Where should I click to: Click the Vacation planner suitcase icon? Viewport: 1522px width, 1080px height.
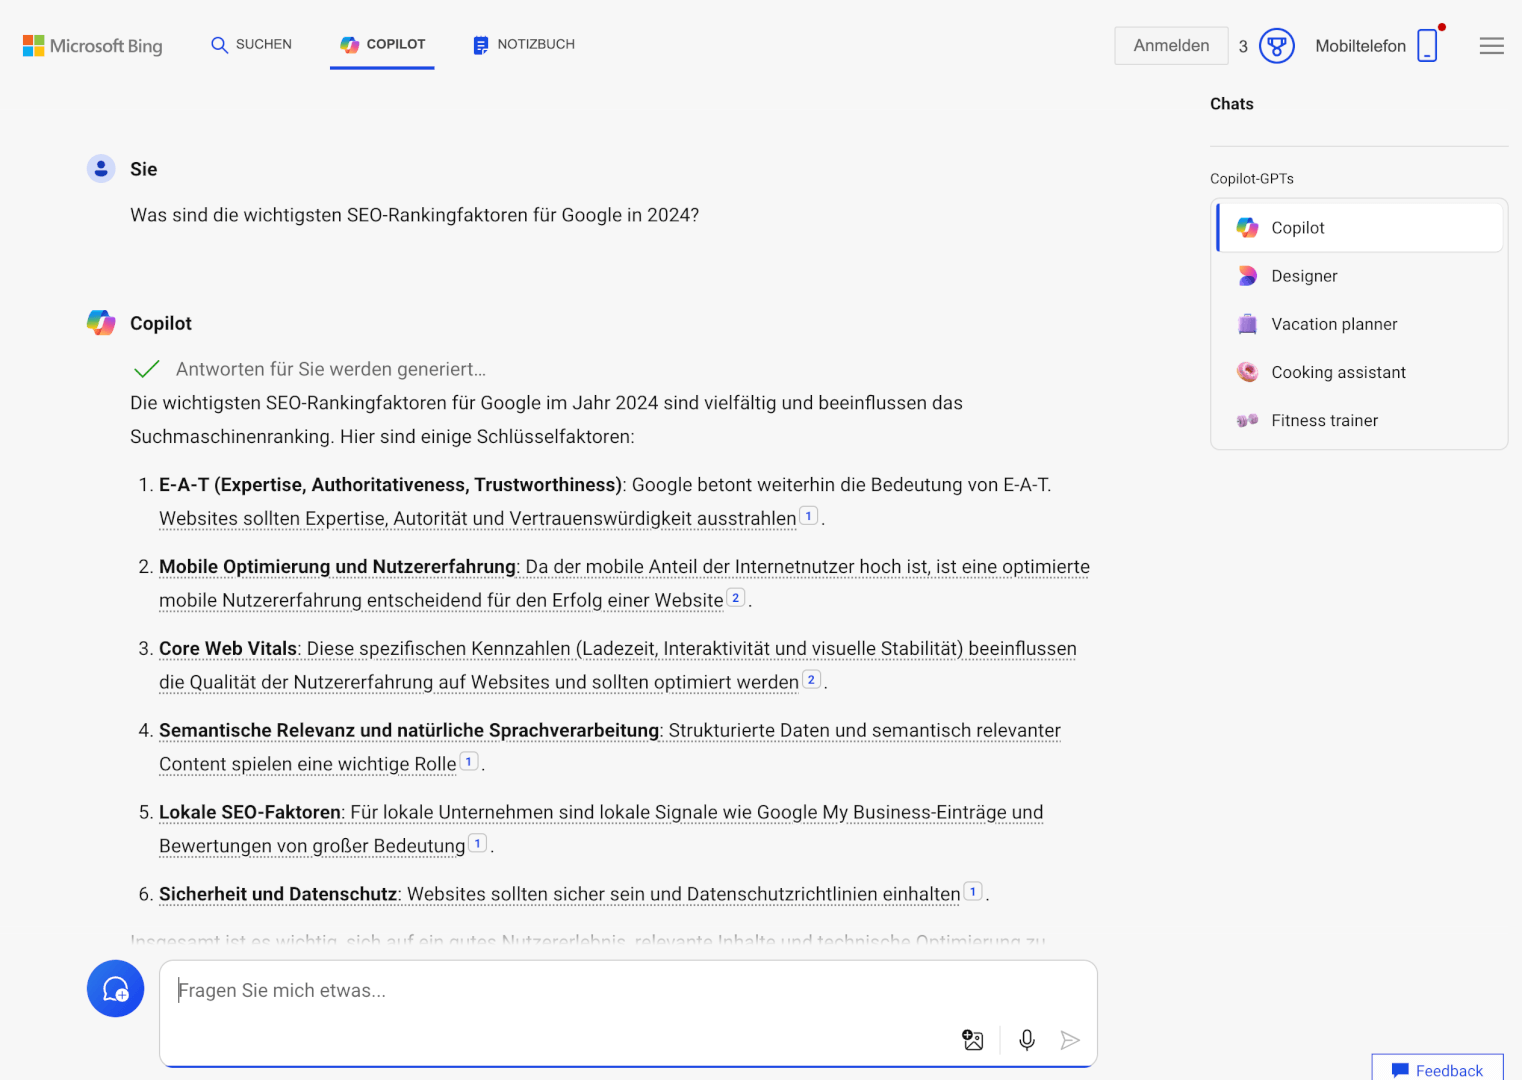(x=1247, y=324)
